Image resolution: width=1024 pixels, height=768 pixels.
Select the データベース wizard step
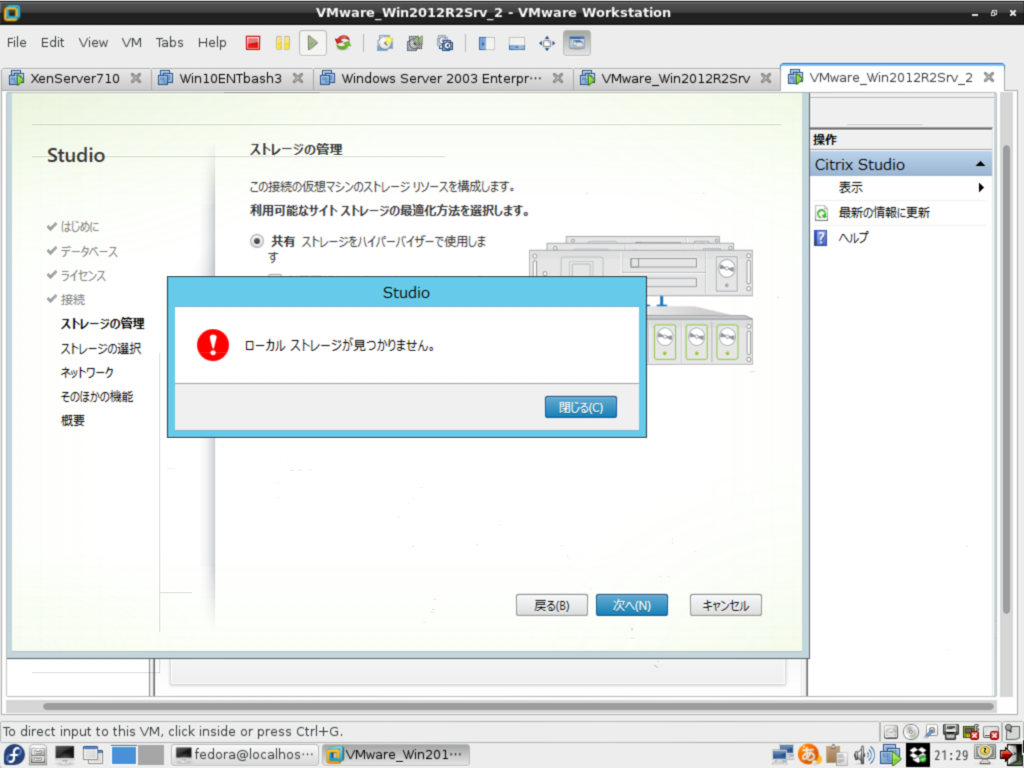click(x=89, y=251)
